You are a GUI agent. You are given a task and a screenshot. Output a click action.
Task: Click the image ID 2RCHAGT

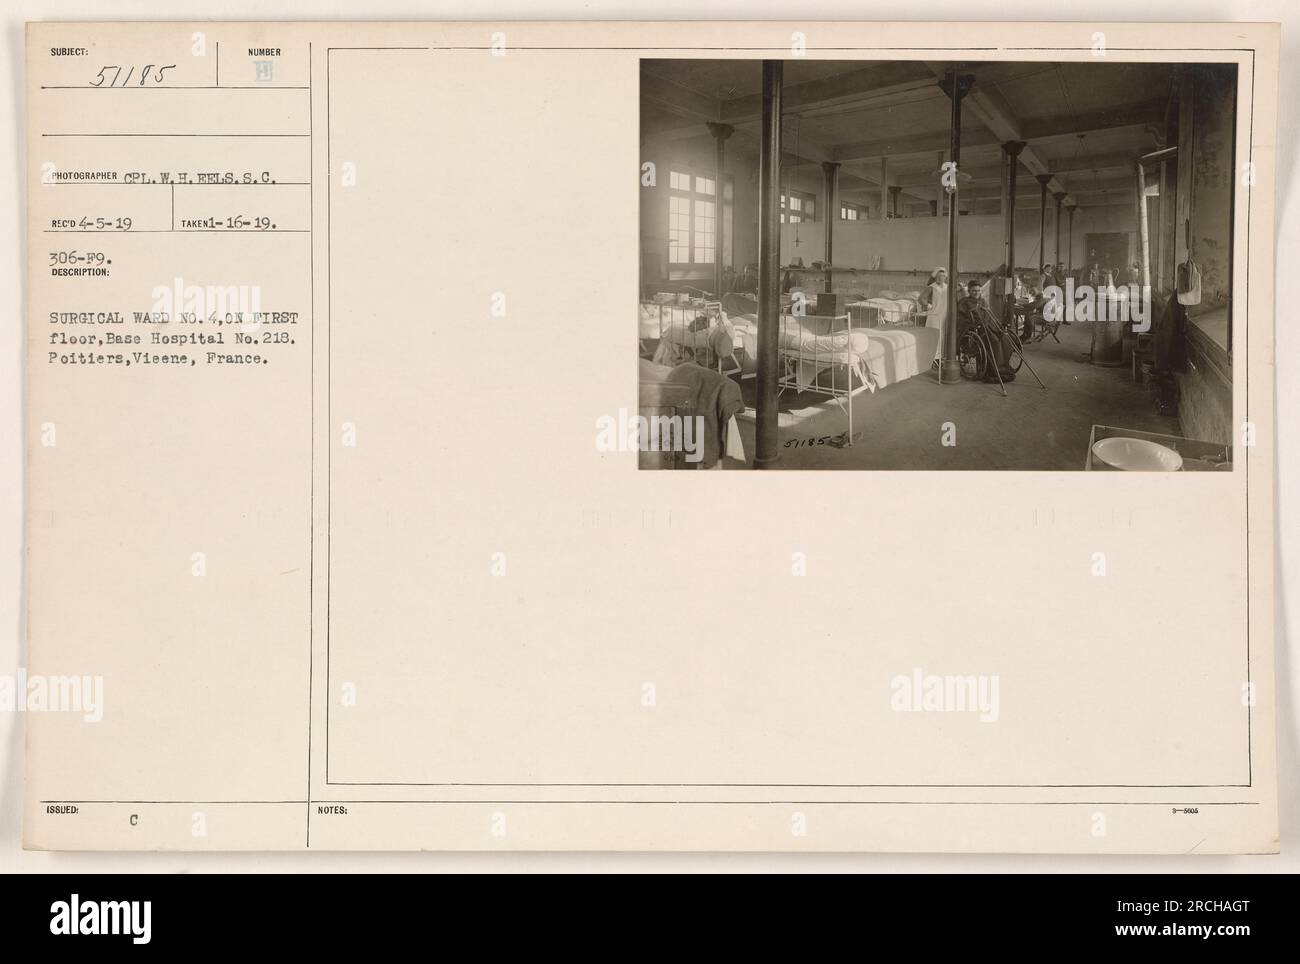[x=1217, y=908]
